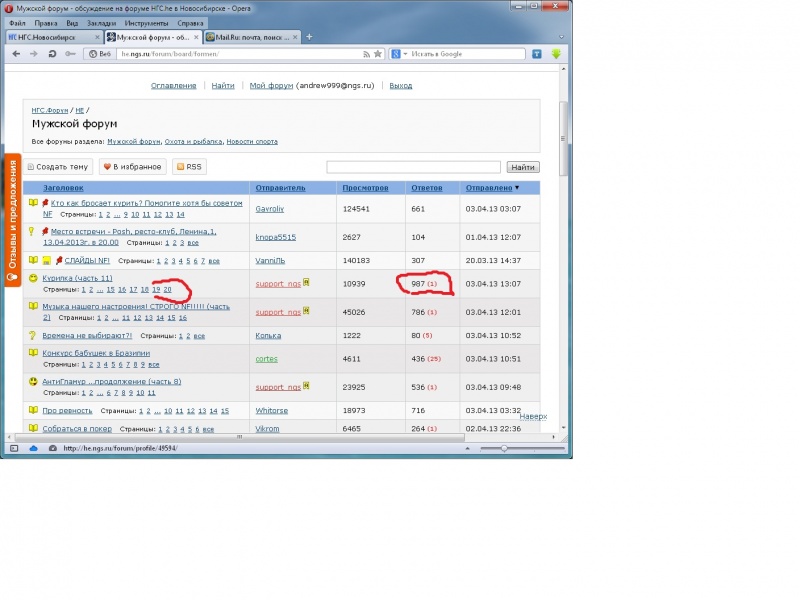Click the forum search input field
This screenshot has height=600, width=800.
(413, 167)
